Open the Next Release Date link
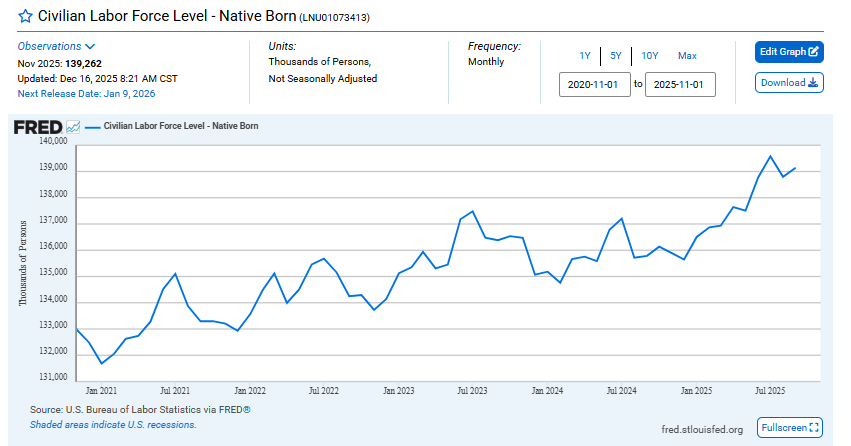This screenshot has height=446, width=851. [86, 94]
